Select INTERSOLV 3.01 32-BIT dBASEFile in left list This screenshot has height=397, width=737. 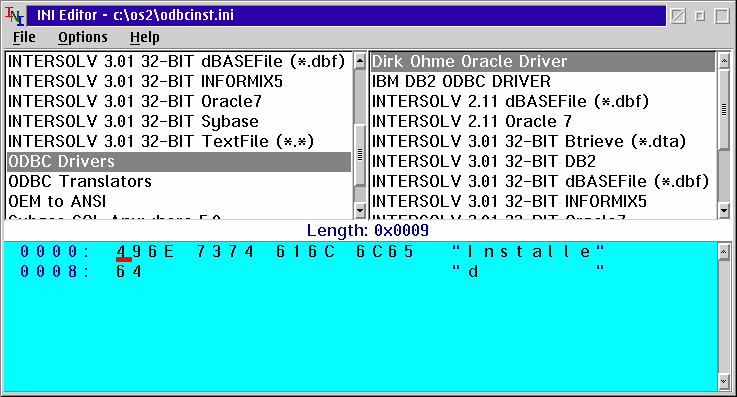[179, 62]
